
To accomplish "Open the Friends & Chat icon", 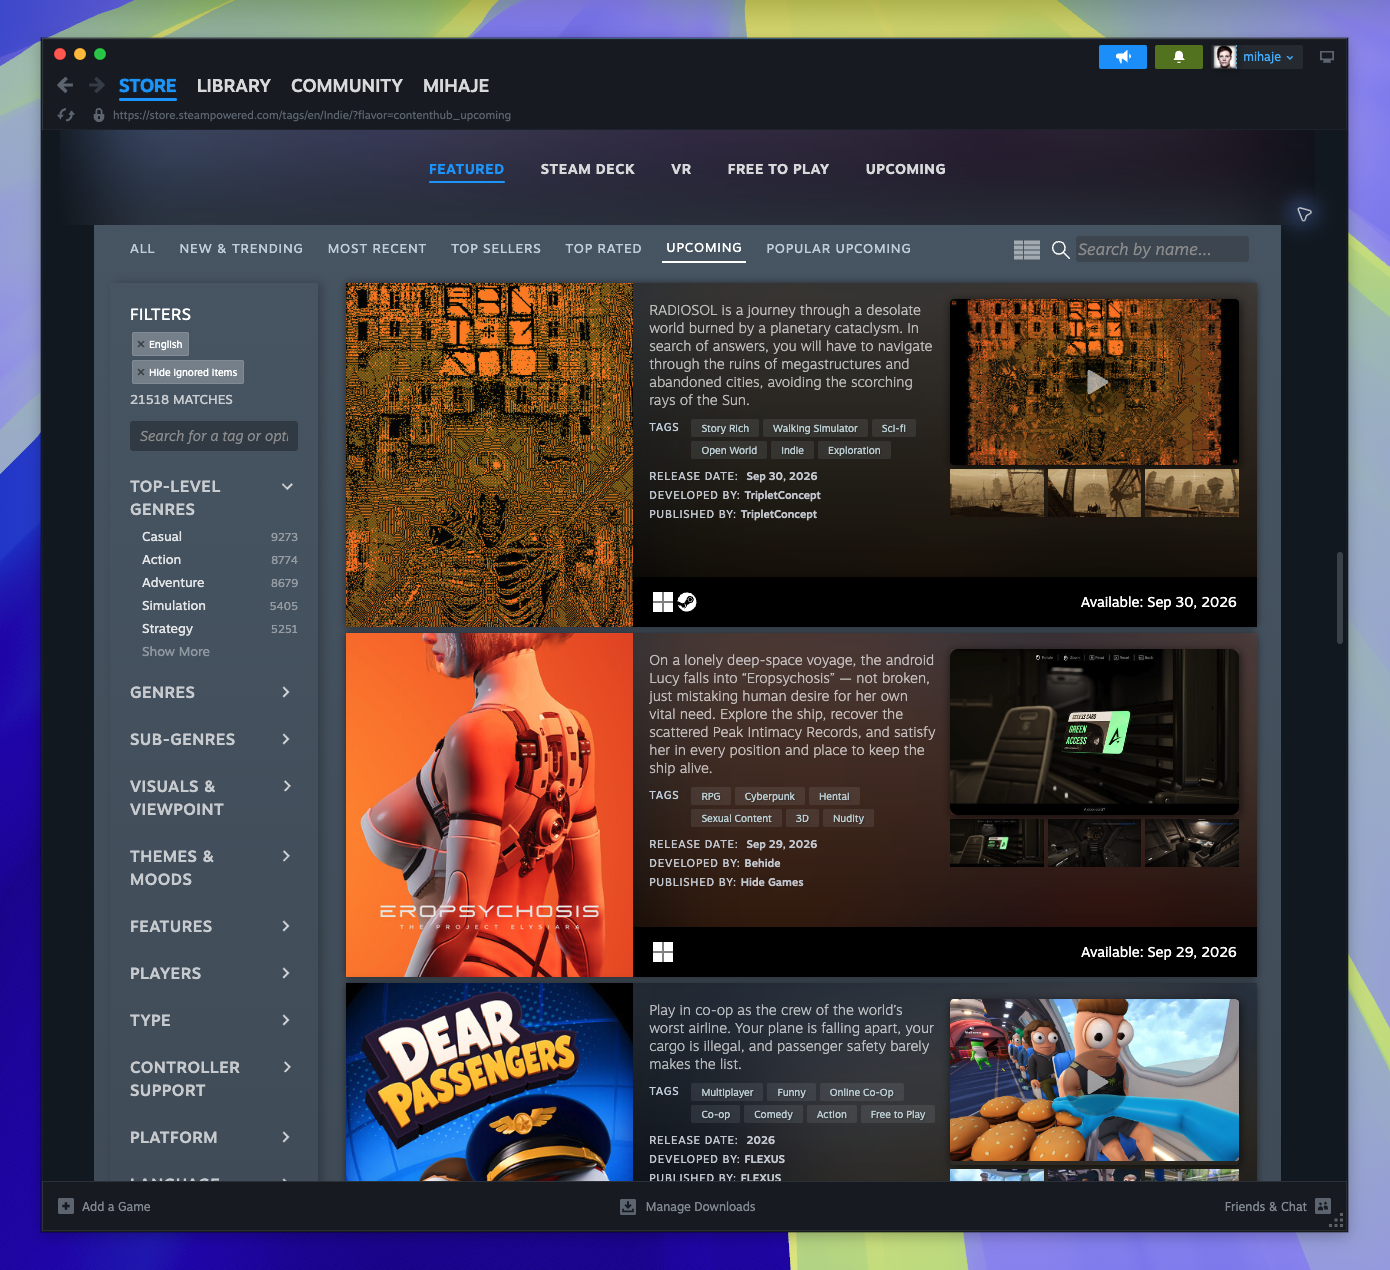I will coord(1323,1206).
